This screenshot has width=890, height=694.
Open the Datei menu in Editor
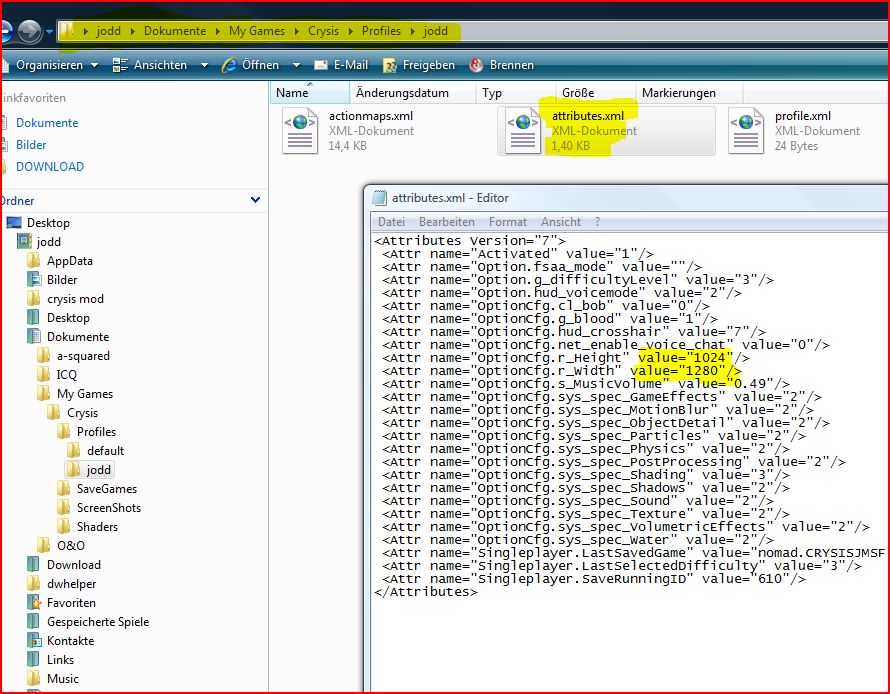(392, 222)
